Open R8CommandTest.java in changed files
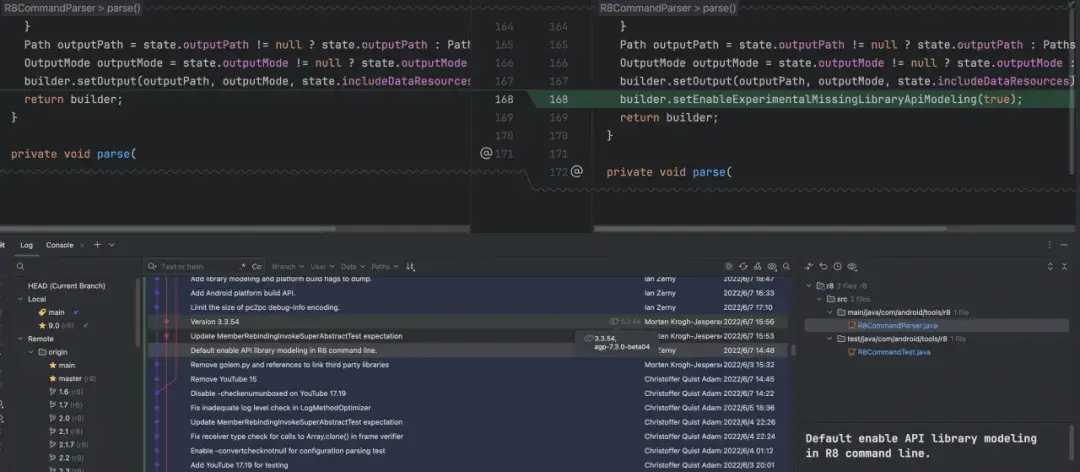Screen dimensions: 1080x472 pyautogui.click(x=894, y=352)
